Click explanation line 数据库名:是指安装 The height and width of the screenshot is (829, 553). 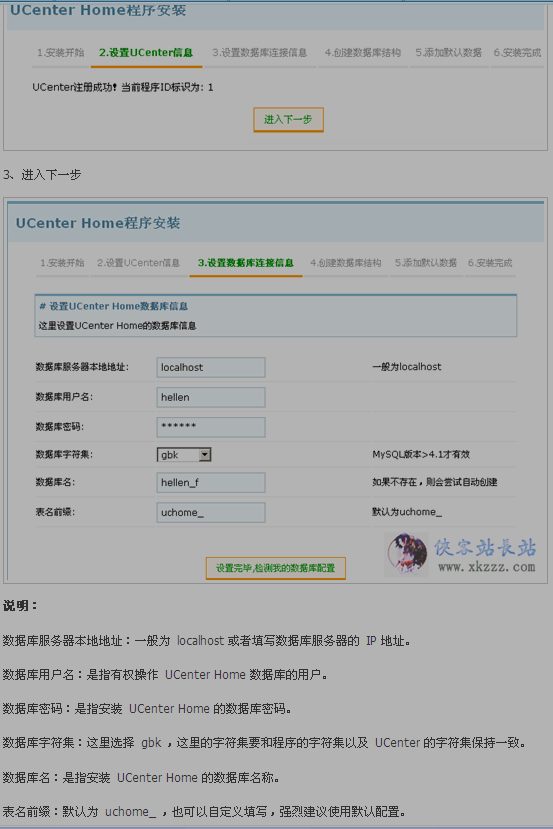tap(141, 778)
